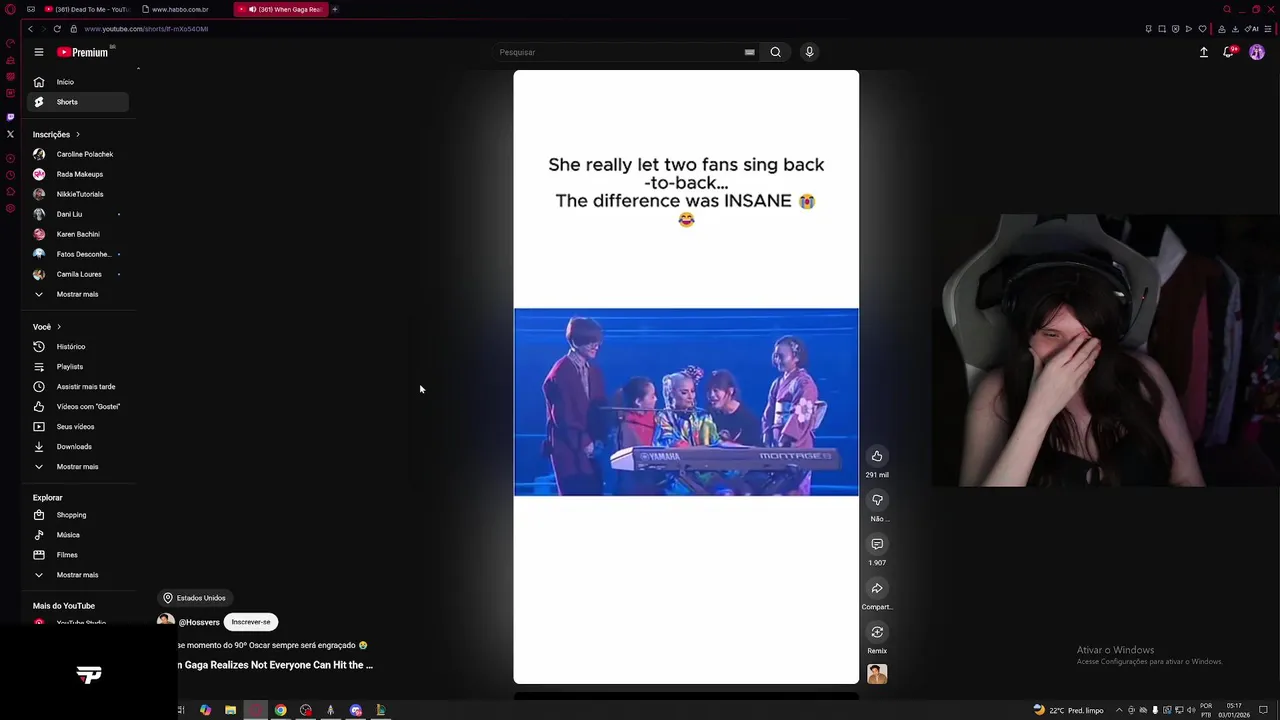Open Karen Bachini channel subscription
The width and height of the screenshot is (1280, 720).
[x=78, y=234]
